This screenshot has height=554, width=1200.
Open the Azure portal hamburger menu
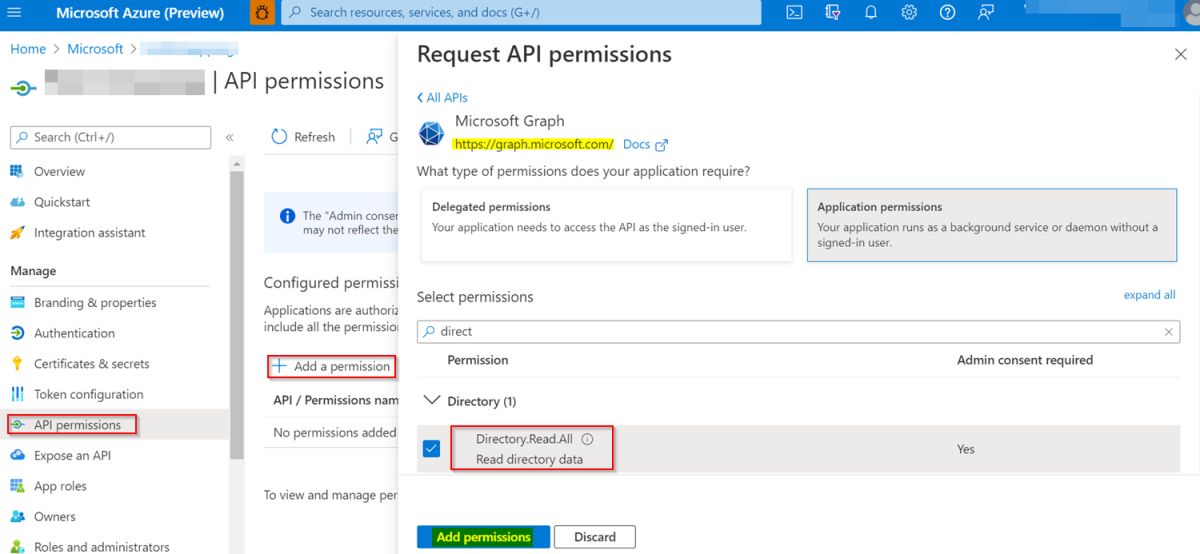(x=14, y=13)
